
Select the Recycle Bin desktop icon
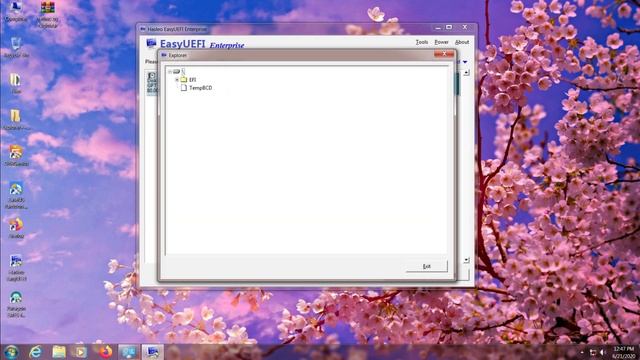[16, 48]
